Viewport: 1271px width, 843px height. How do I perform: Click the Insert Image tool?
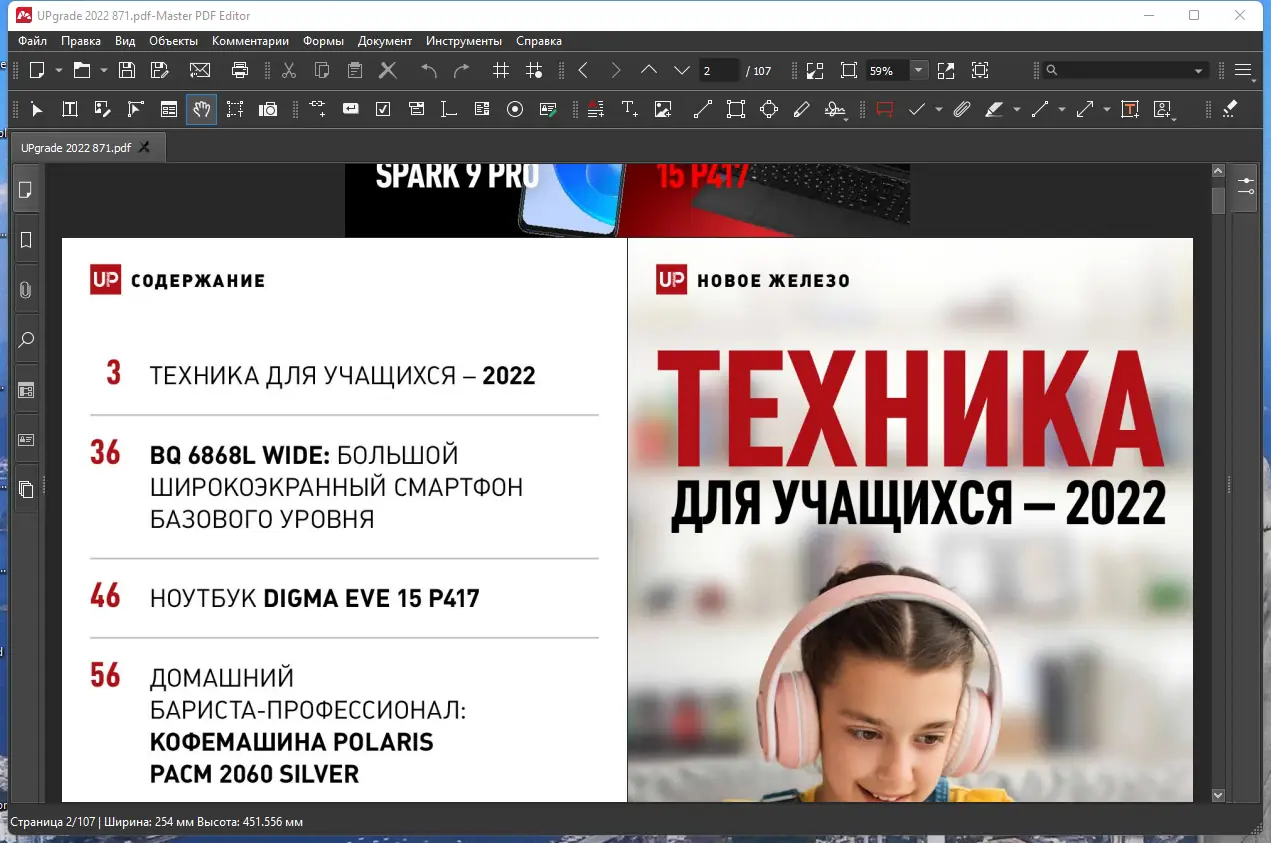[662, 110]
